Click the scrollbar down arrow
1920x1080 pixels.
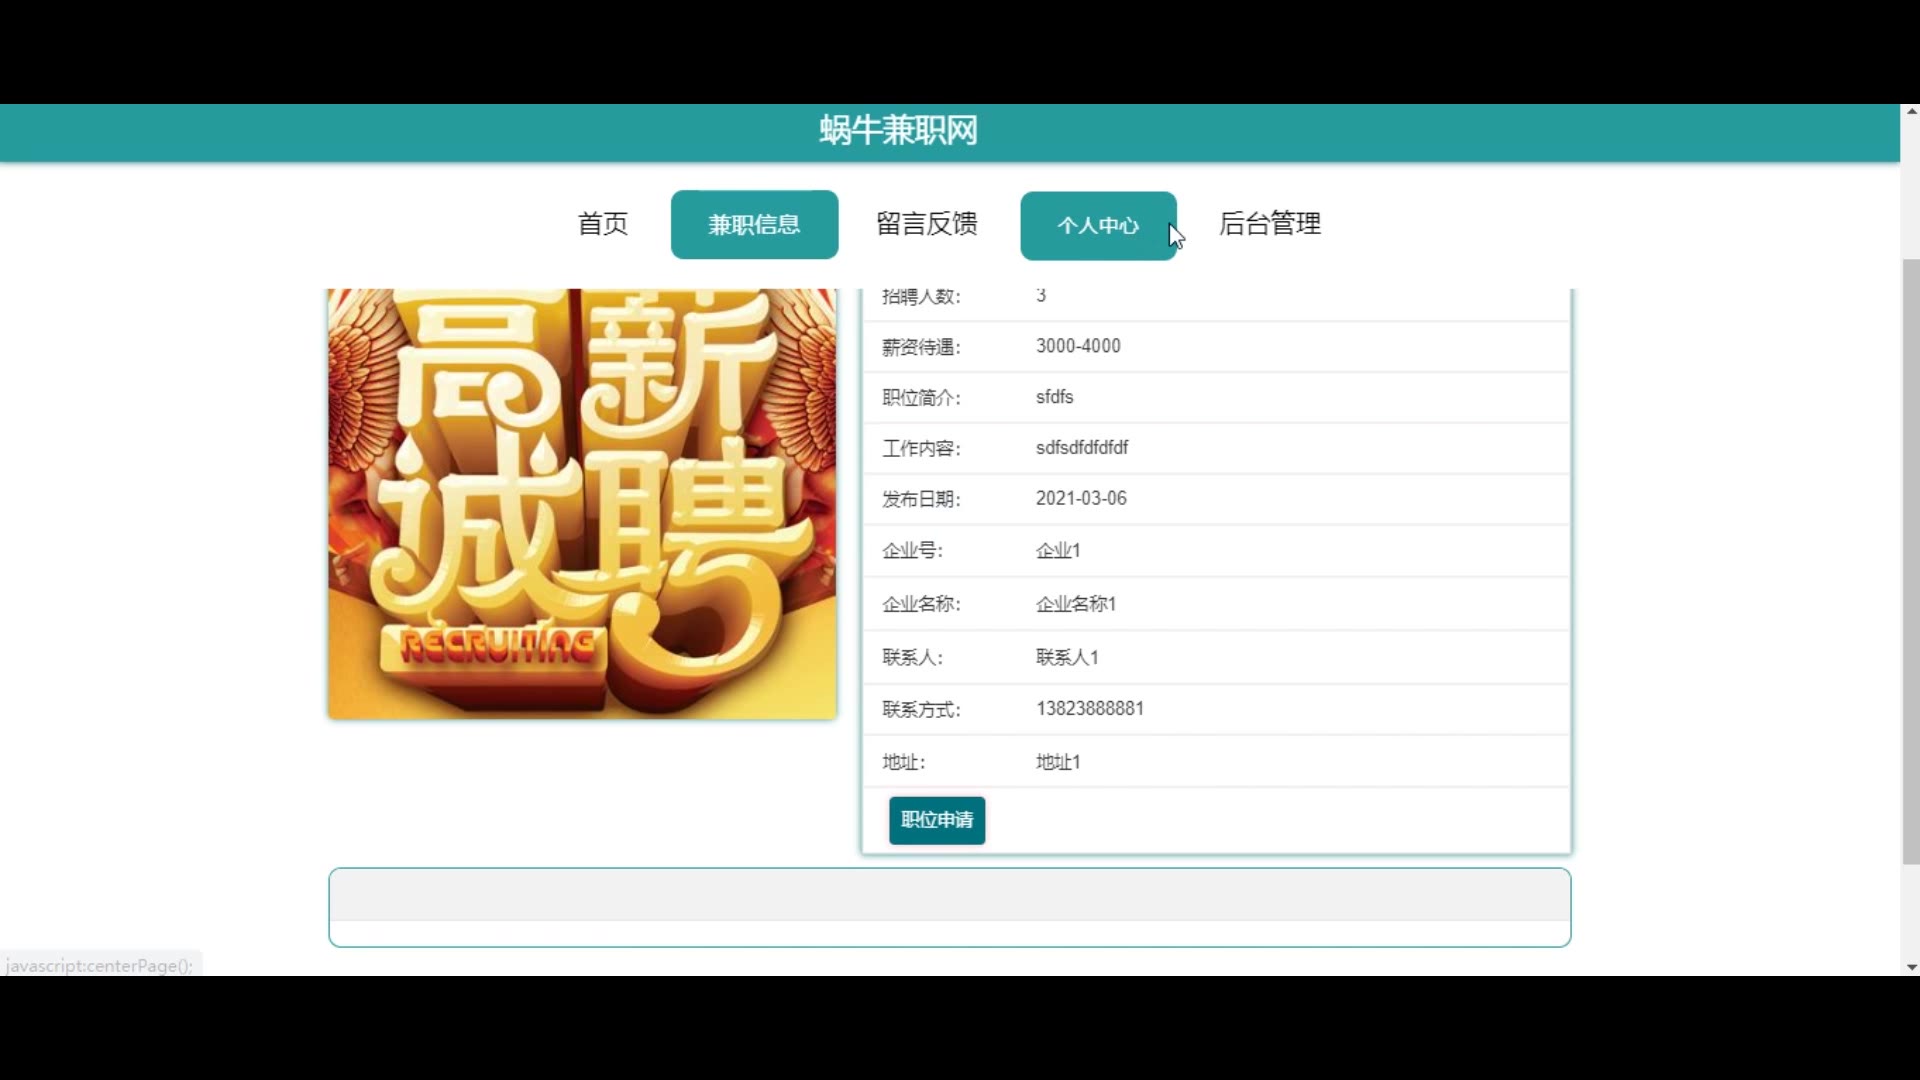click(1911, 967)
